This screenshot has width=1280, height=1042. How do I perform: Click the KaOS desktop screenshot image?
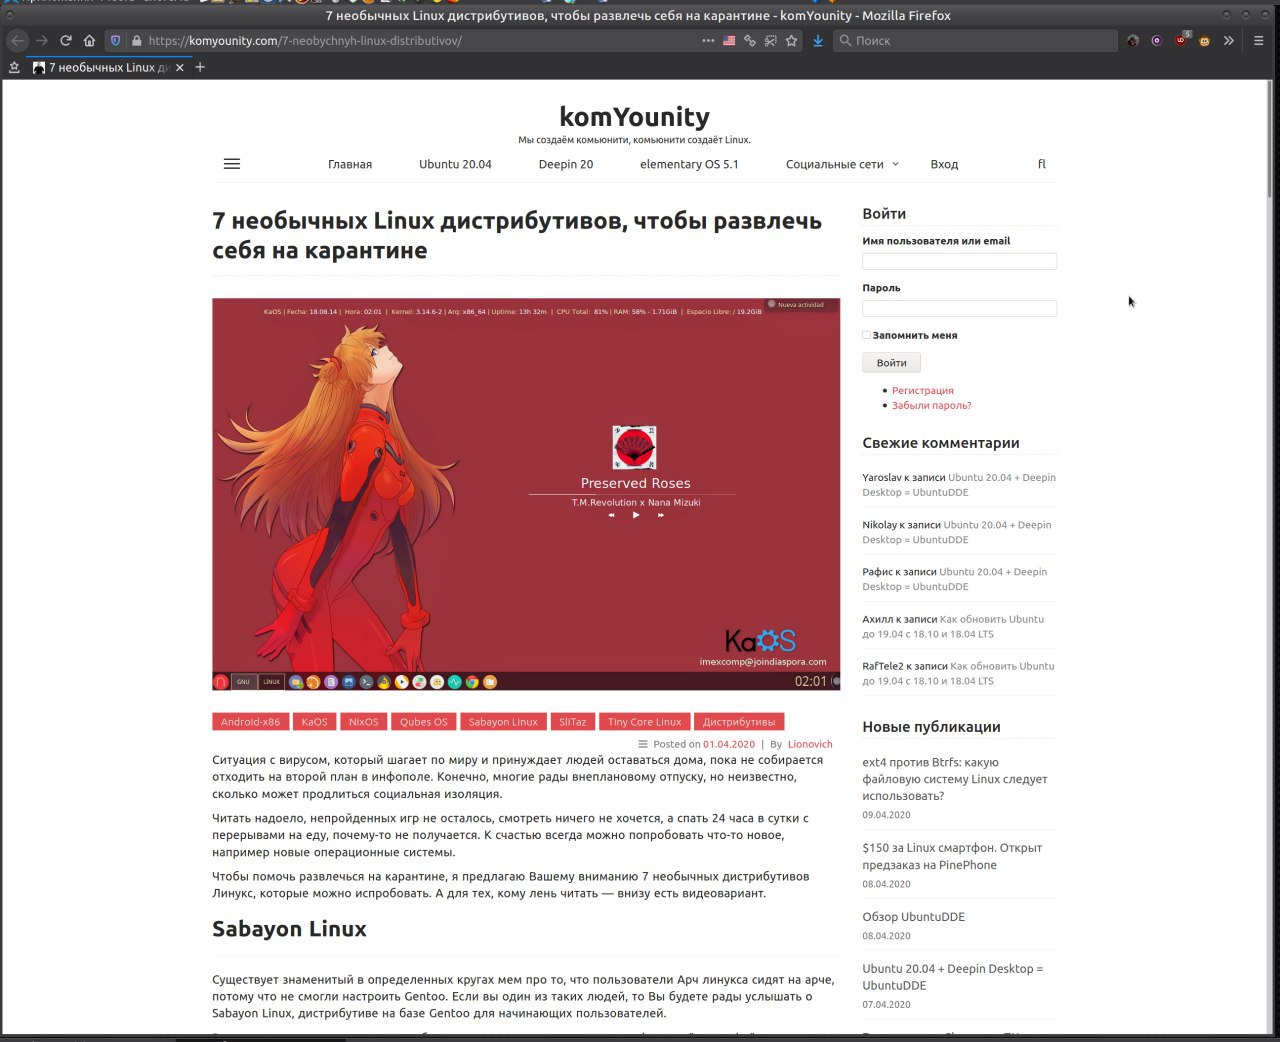tap(526, 494)
